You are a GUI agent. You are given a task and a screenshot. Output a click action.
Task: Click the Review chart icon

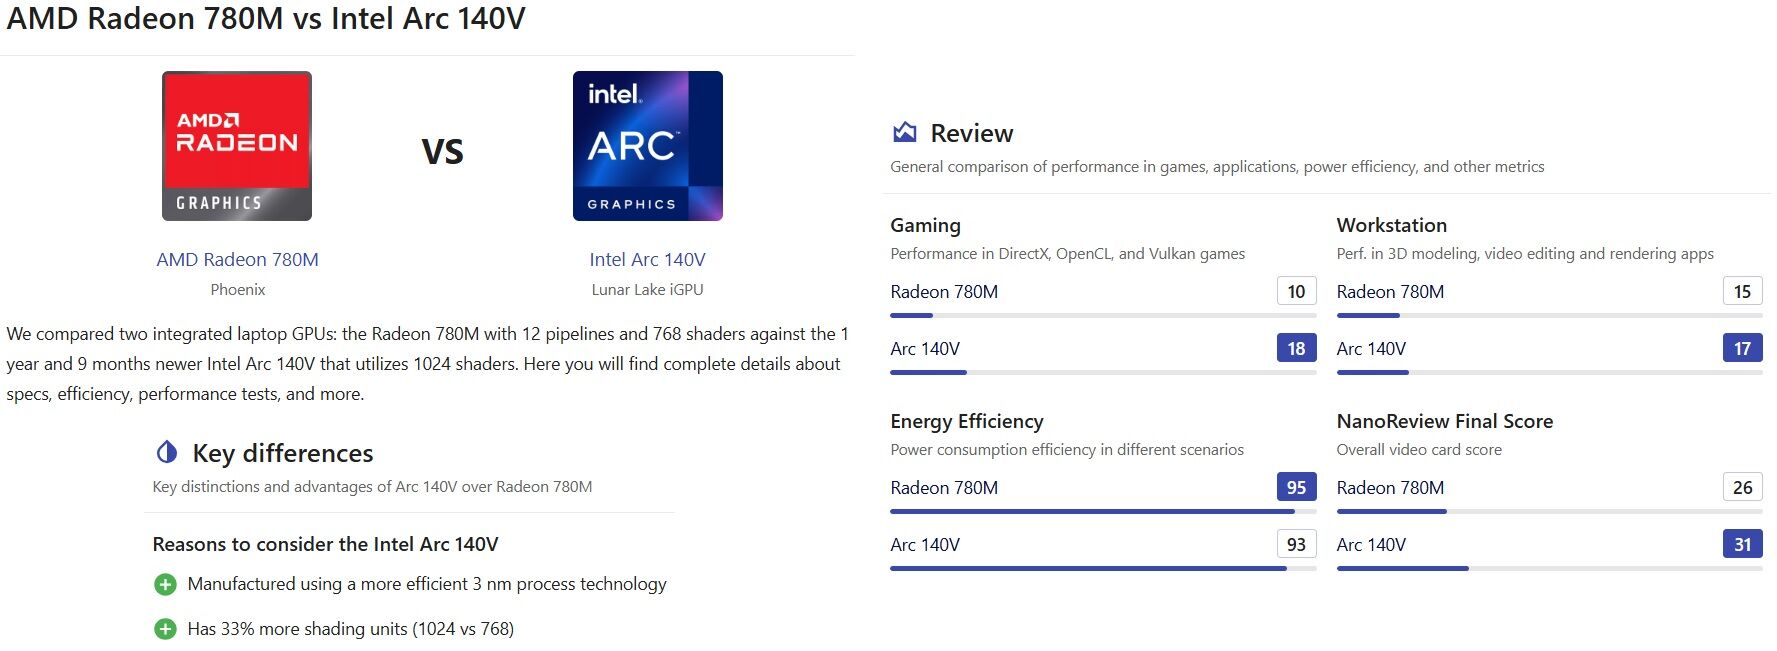(x=905, y=132)
